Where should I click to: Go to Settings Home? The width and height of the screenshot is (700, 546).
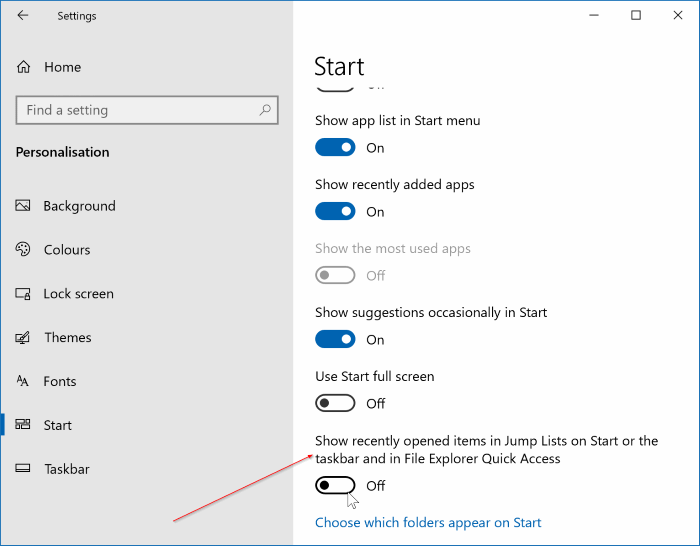click(x=62, y=67)
